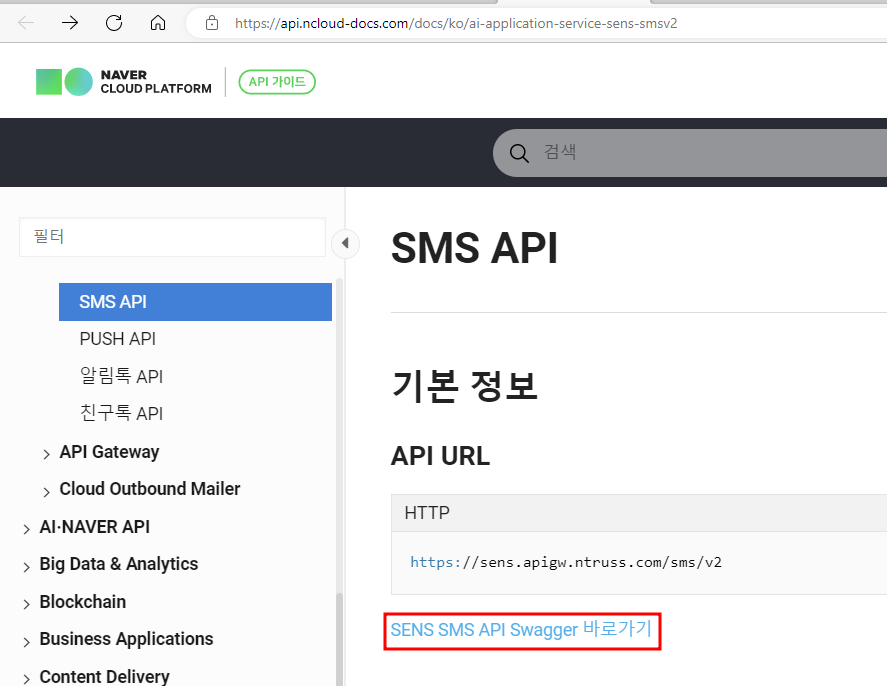Reload the page with refresh icon

(114, 23)
